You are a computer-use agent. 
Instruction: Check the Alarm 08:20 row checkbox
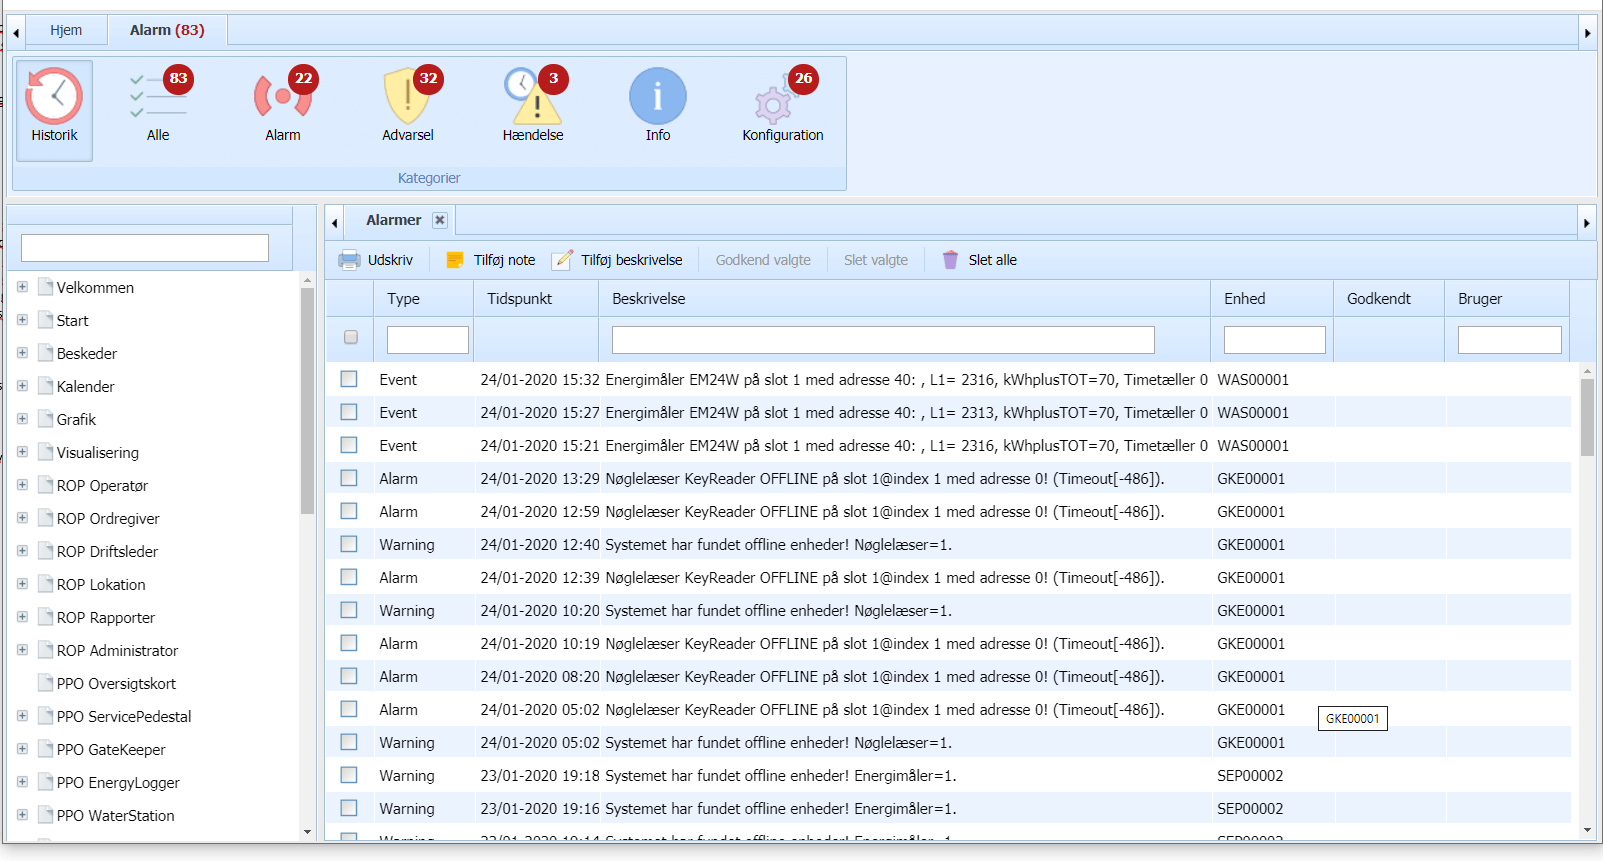tap(349, 676)
